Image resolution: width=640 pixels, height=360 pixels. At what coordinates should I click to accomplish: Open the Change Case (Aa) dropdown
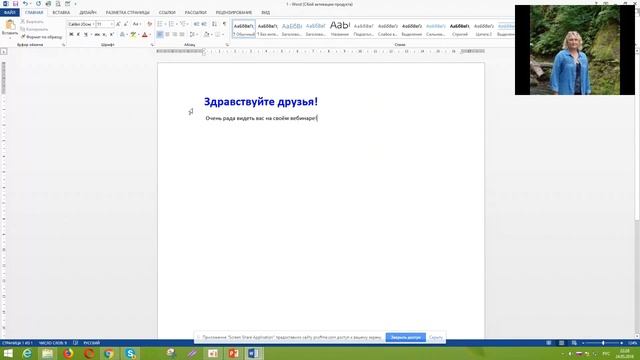click(137, 24)
